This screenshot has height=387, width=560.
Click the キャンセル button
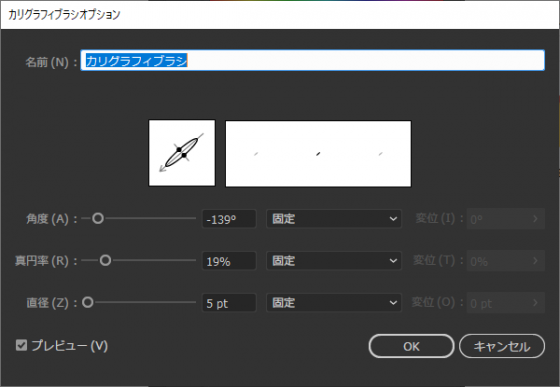502,346
